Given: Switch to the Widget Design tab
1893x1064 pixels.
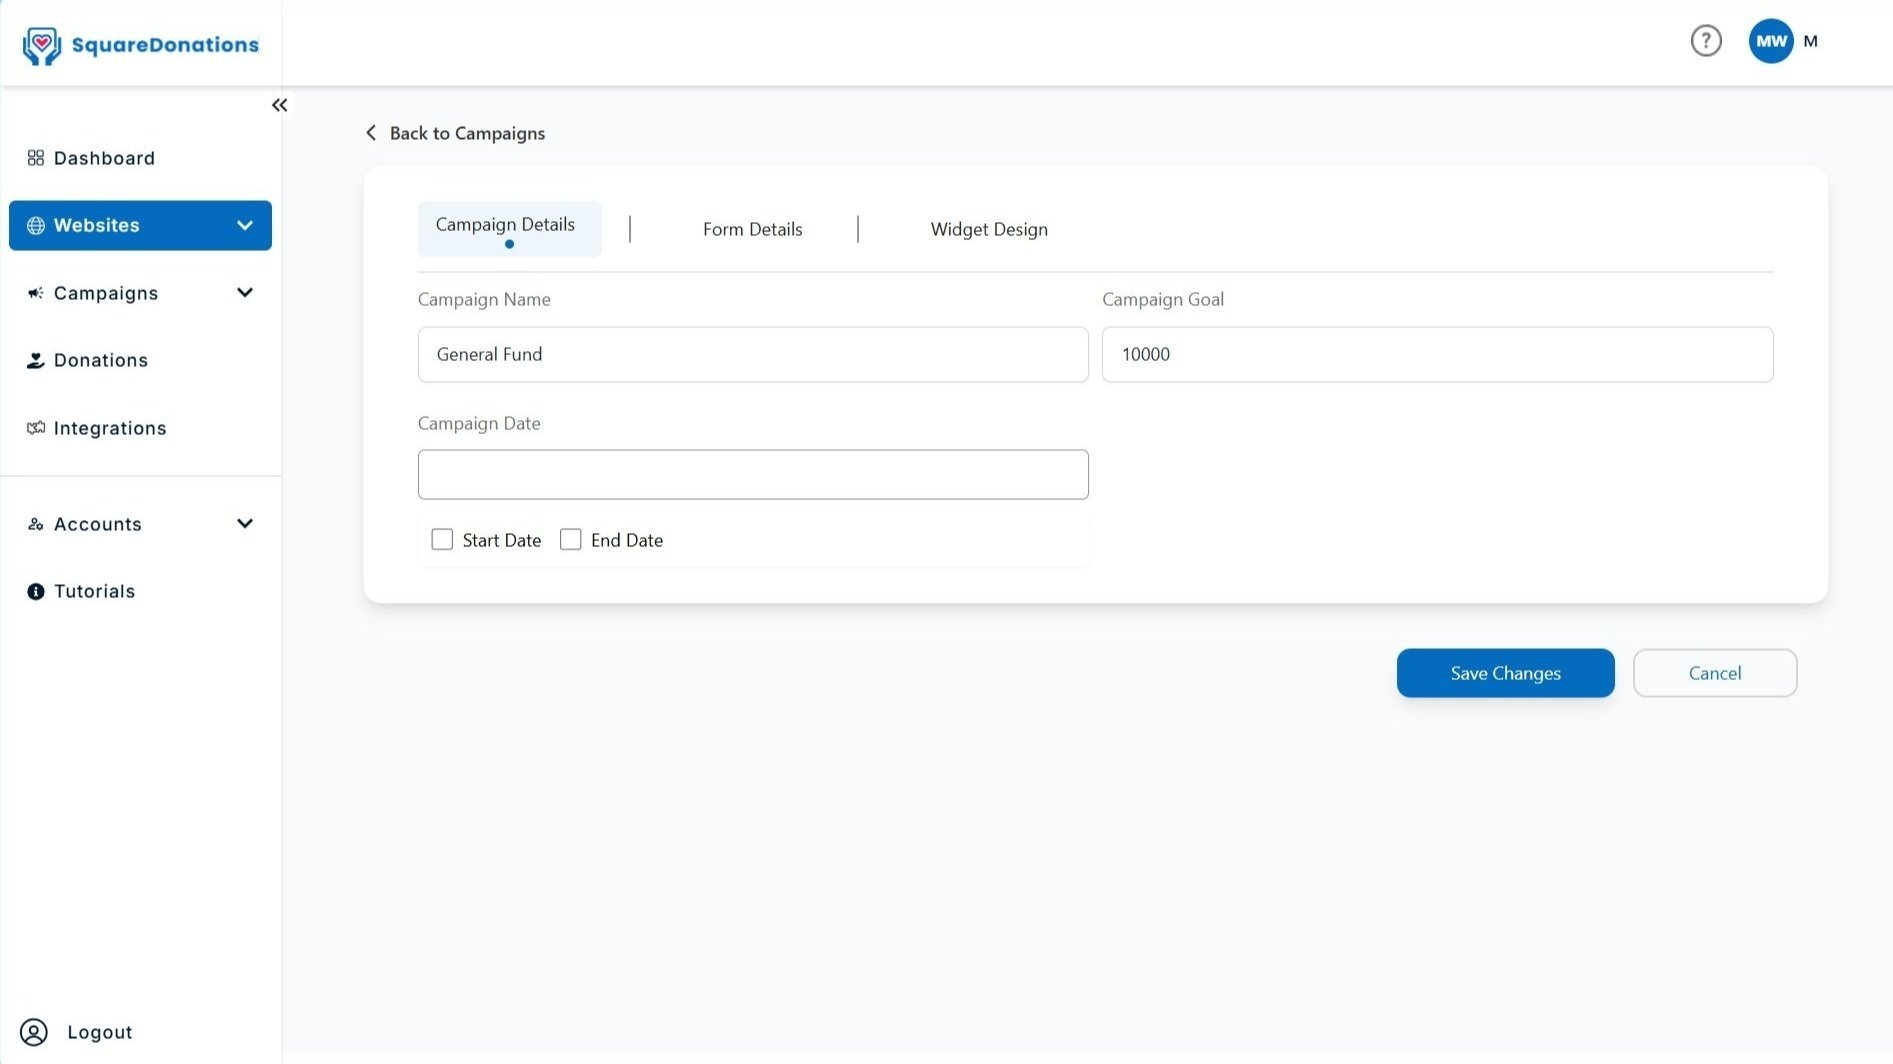Looking at the screenshot, I should coord(989,229).
